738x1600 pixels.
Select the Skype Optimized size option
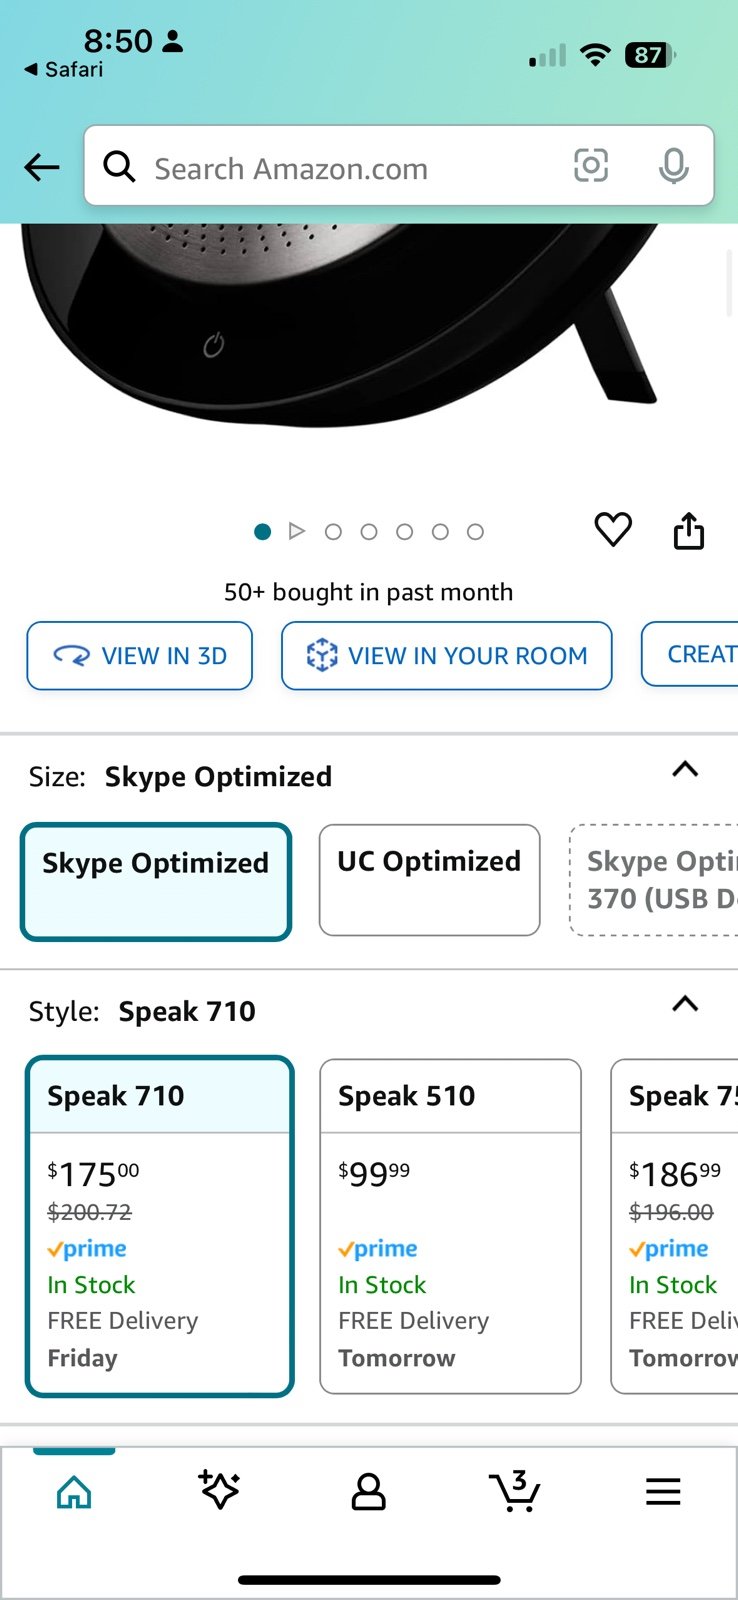(x=156, y=882)
